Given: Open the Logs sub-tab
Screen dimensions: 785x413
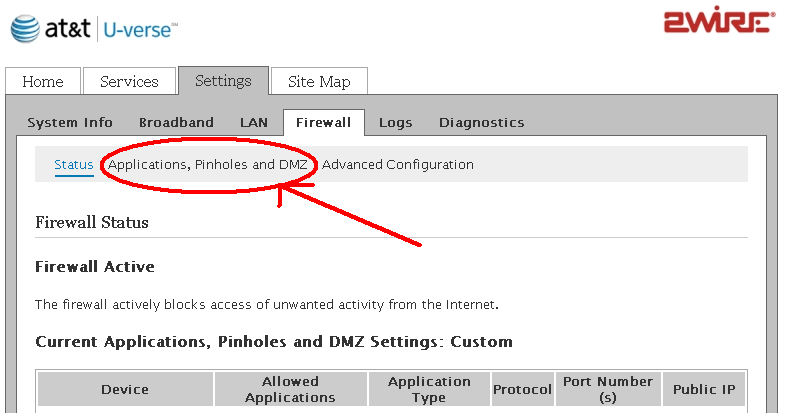Looking at the screenshot, I should [x=395, y=123].
